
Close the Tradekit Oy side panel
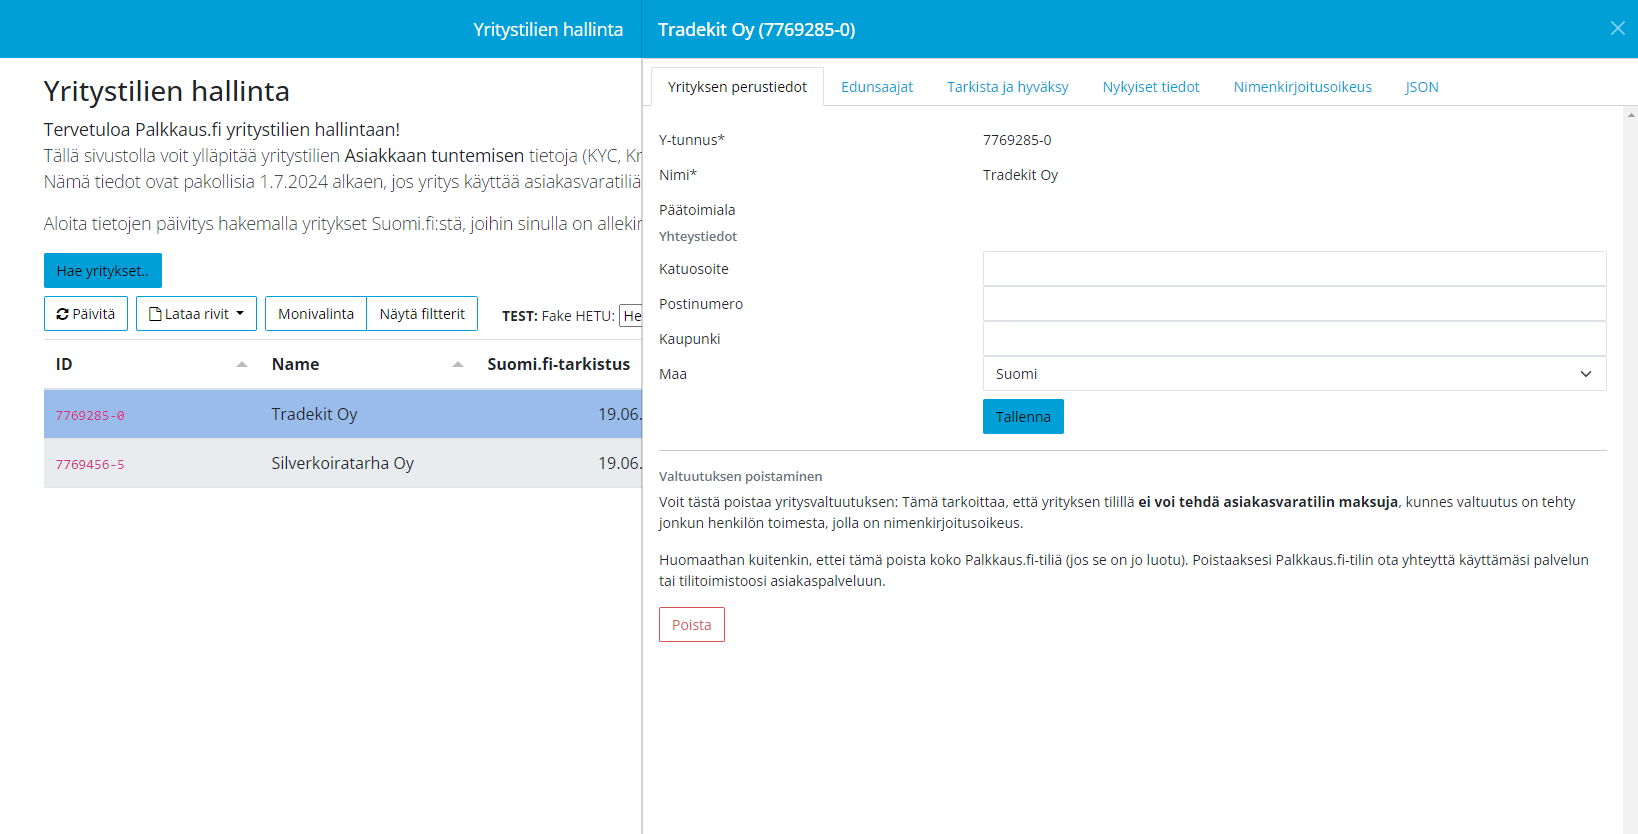pos(1617,29)
